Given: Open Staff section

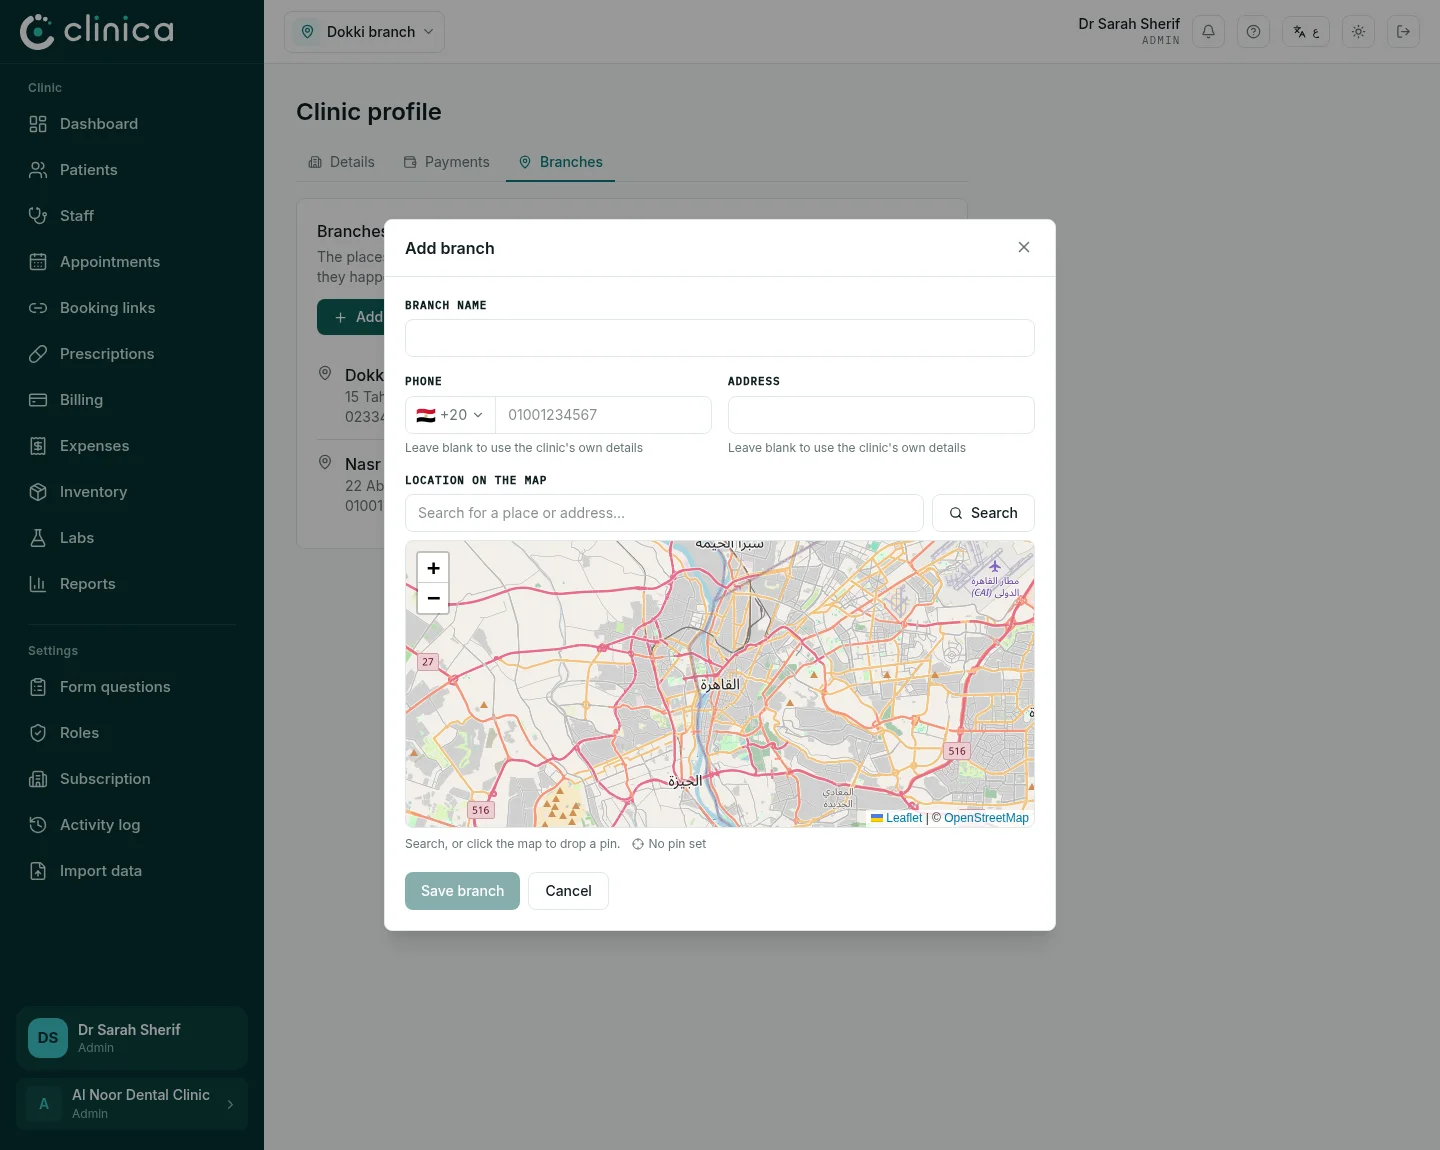Looking at the screenshot, I should click(x=132, y=216).
